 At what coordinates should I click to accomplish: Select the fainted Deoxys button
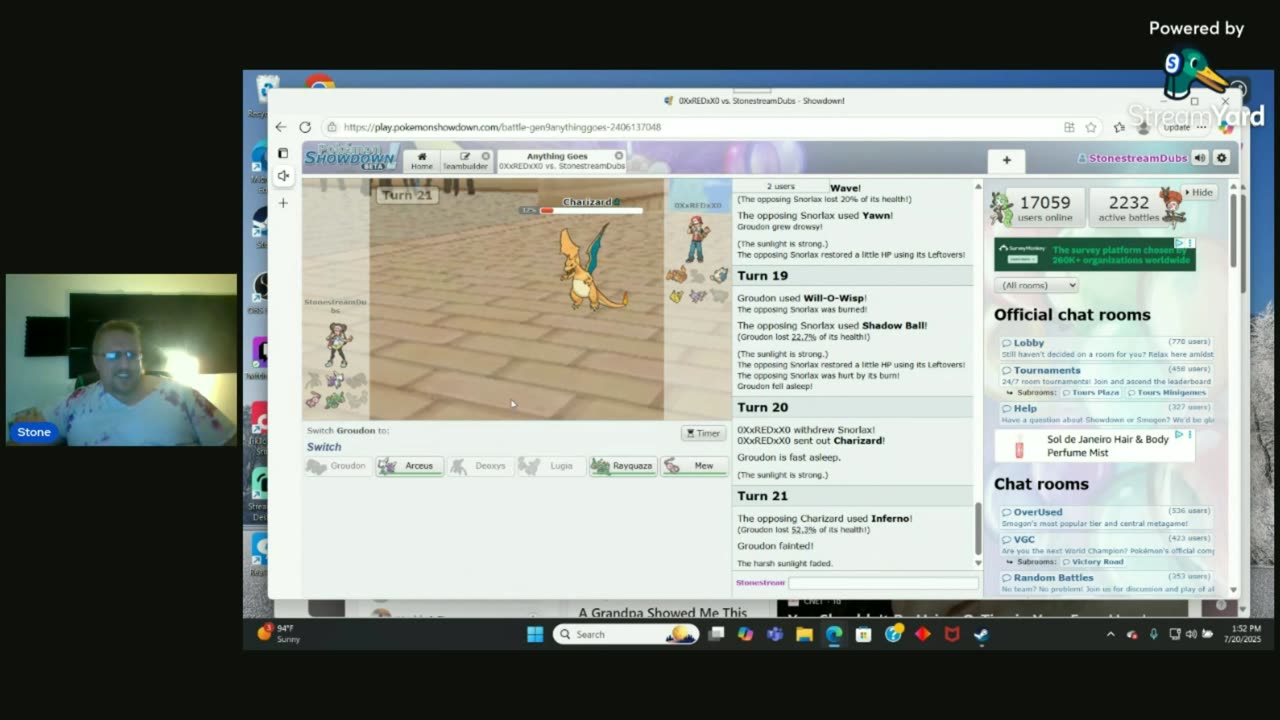point(481,466)
